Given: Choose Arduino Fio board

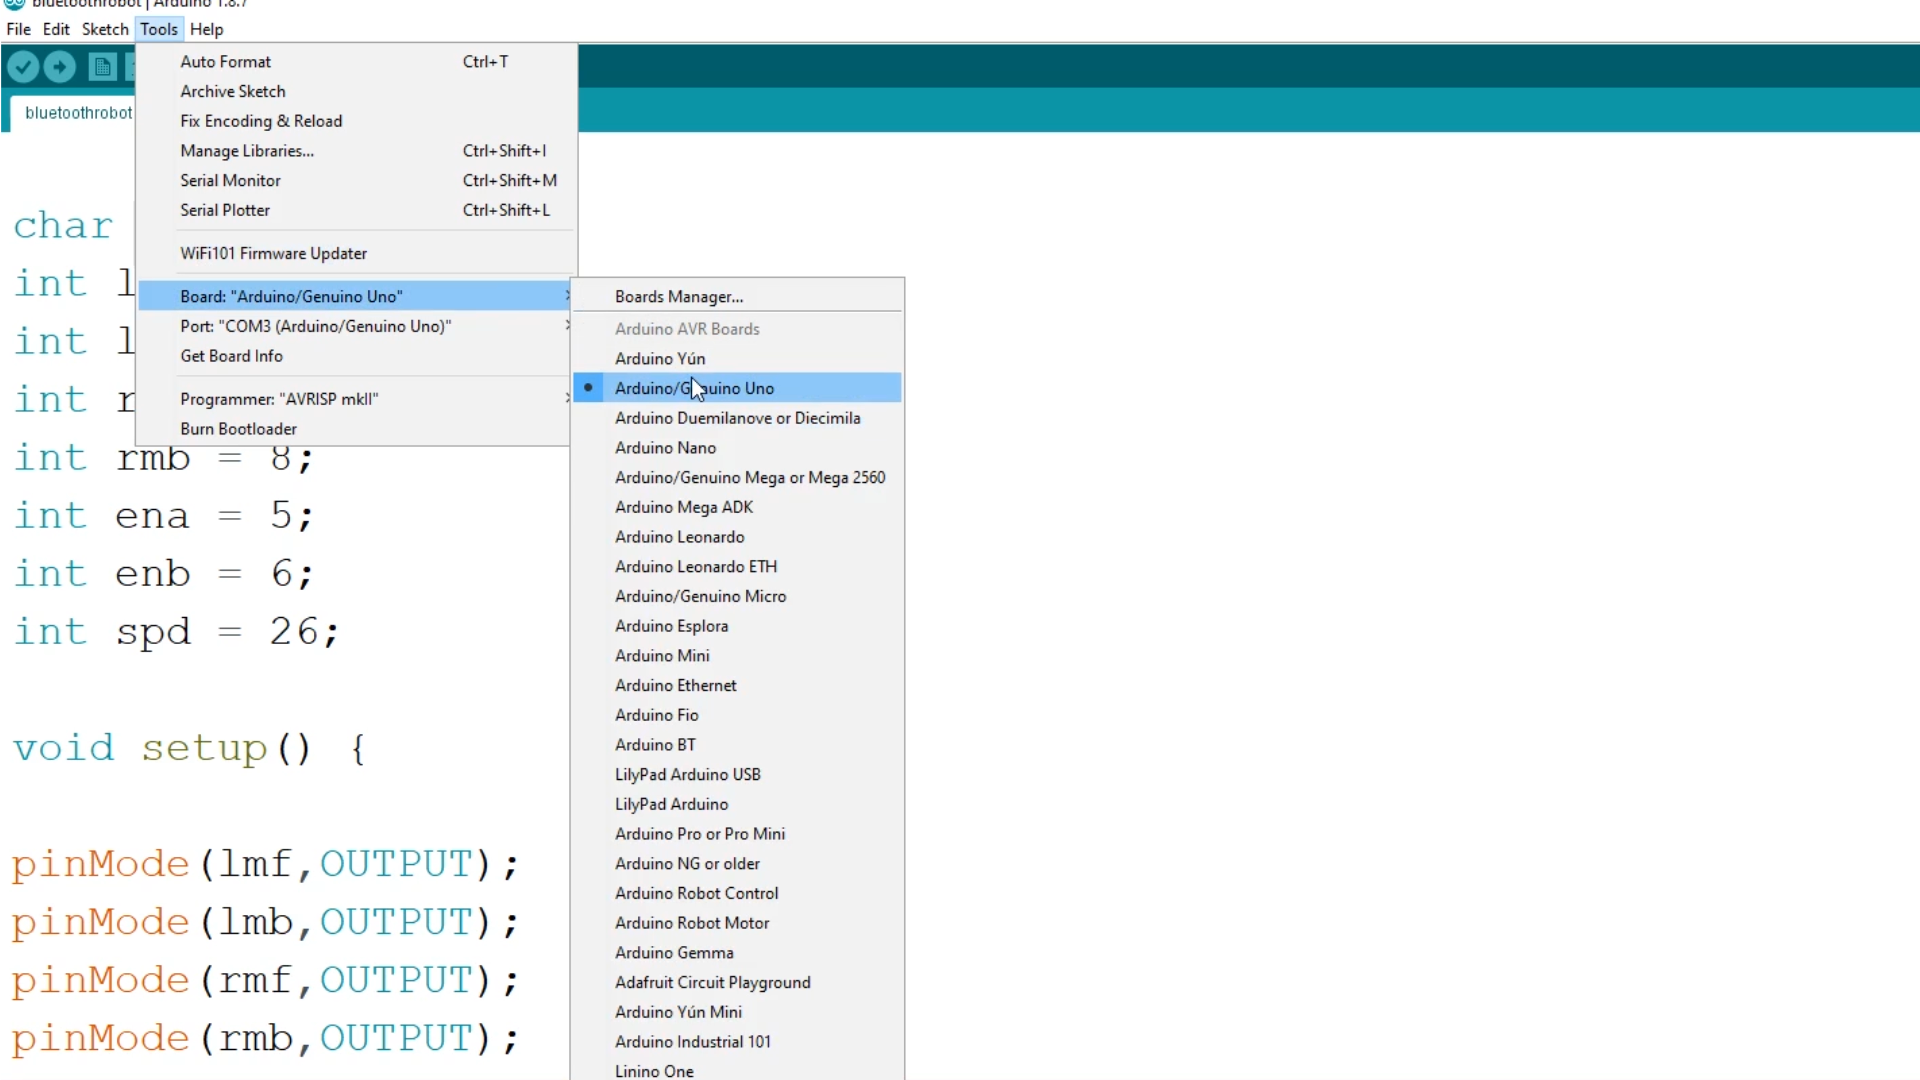Looking at the screenshot, I should point(737,716).
